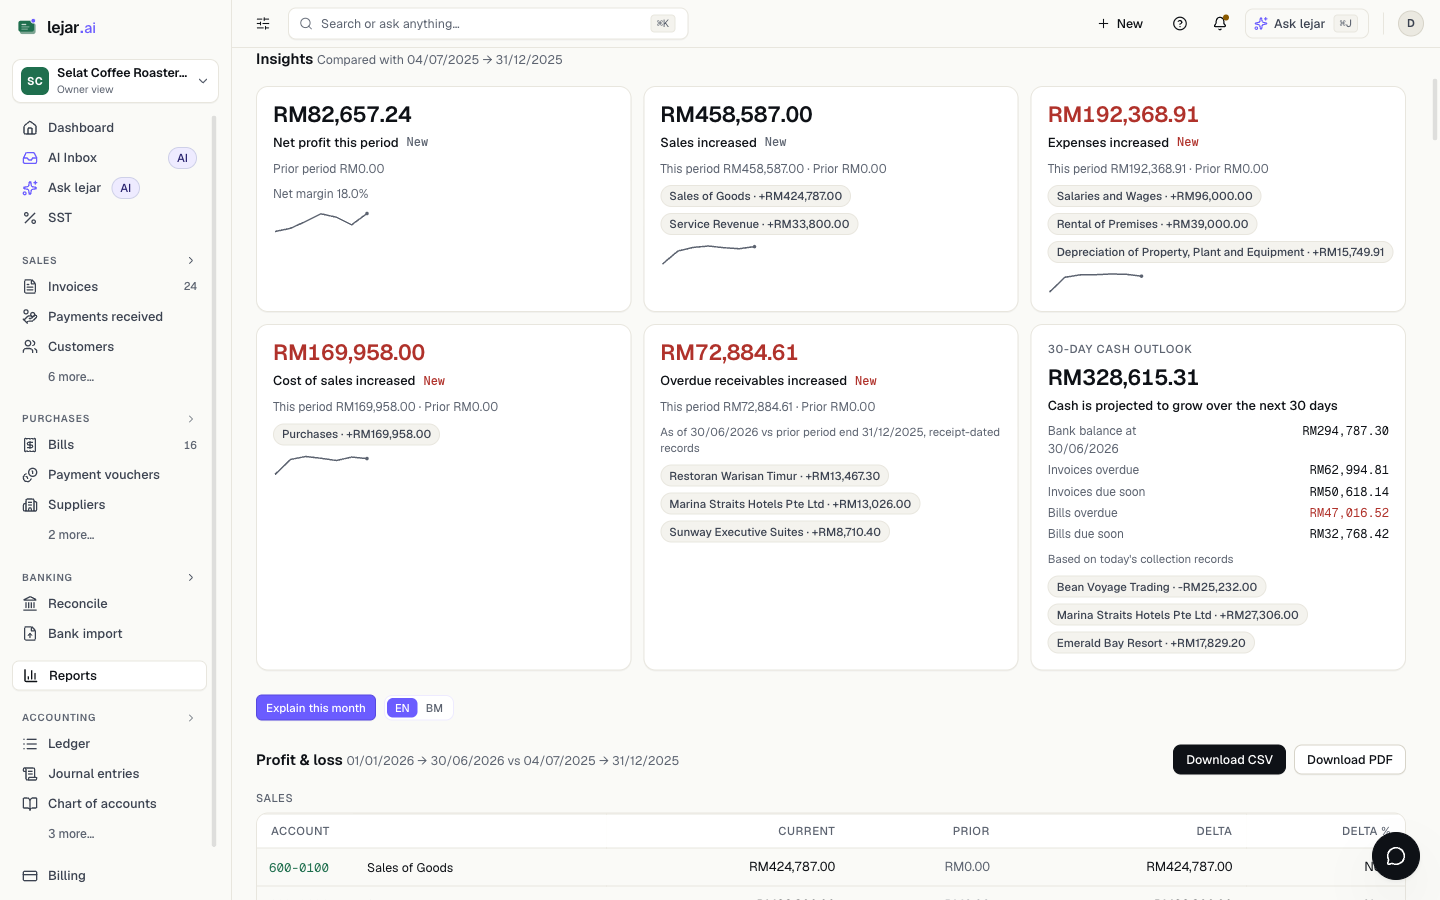Show 6 more Sales items

[71, 377]
